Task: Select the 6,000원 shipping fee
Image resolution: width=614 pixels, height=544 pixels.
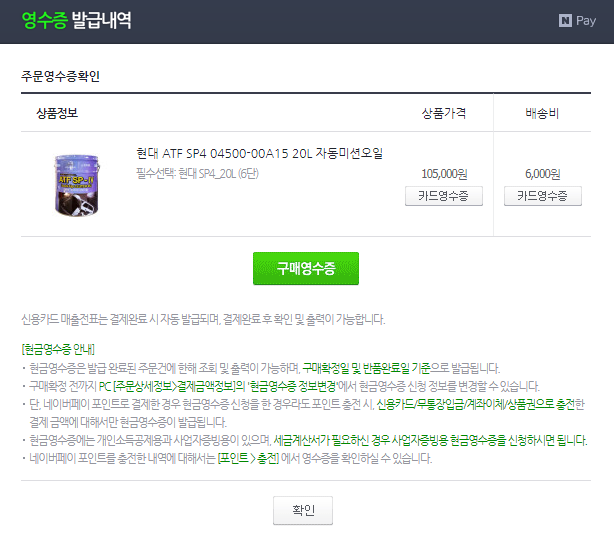Action: tap(542, 174)
